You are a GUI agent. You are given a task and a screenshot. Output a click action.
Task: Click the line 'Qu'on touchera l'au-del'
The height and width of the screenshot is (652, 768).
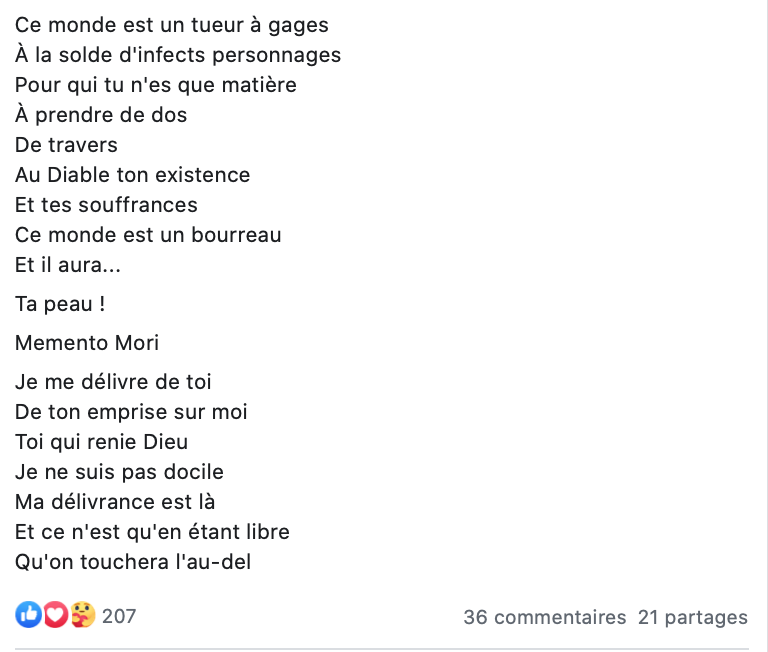(x=133, y=562)
